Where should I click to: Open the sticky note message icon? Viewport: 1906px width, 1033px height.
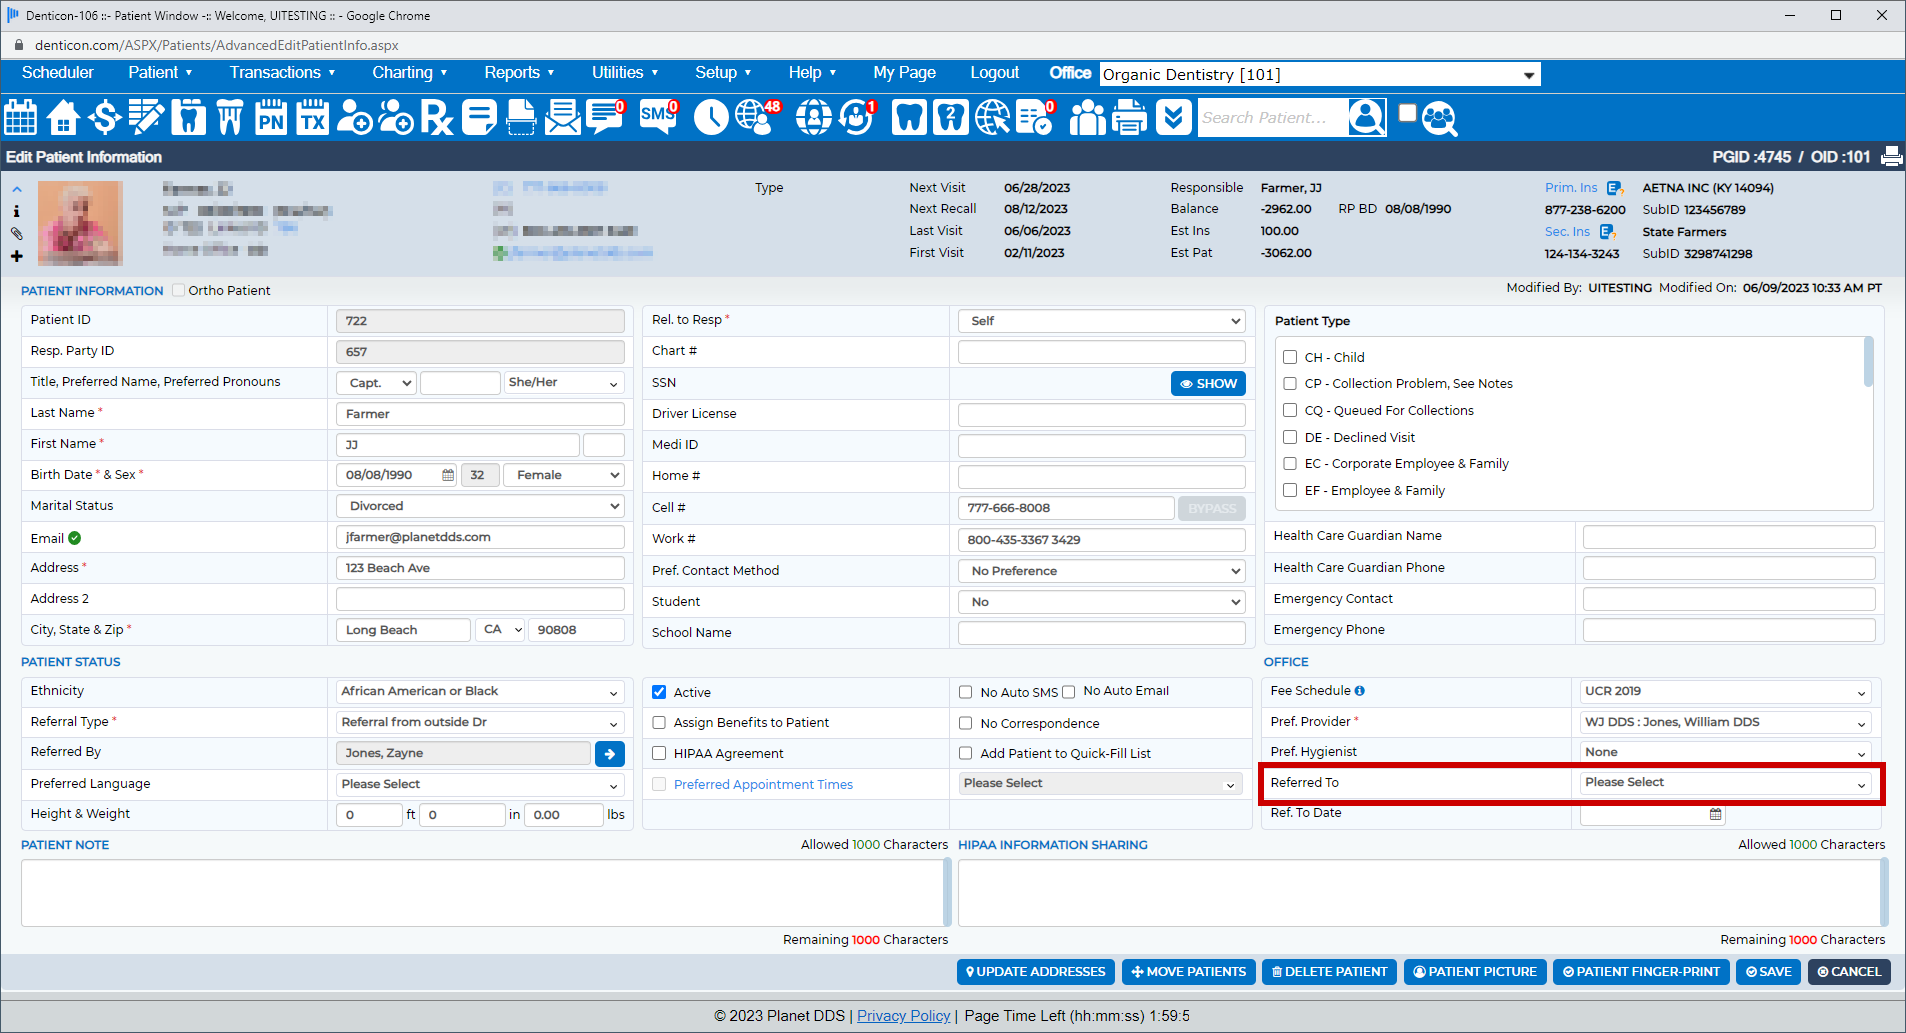[479, 117]
